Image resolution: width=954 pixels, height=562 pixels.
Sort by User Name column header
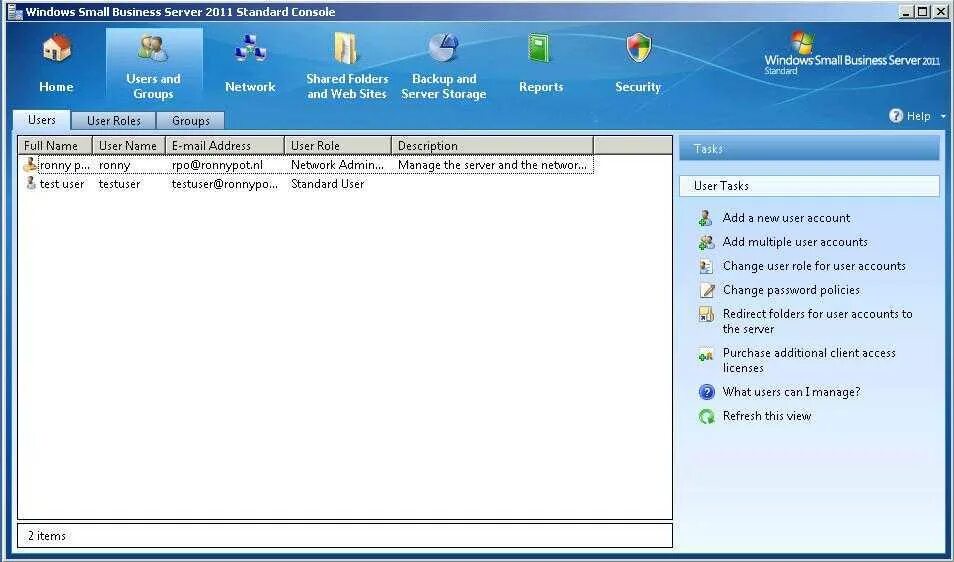coord(129,146)
